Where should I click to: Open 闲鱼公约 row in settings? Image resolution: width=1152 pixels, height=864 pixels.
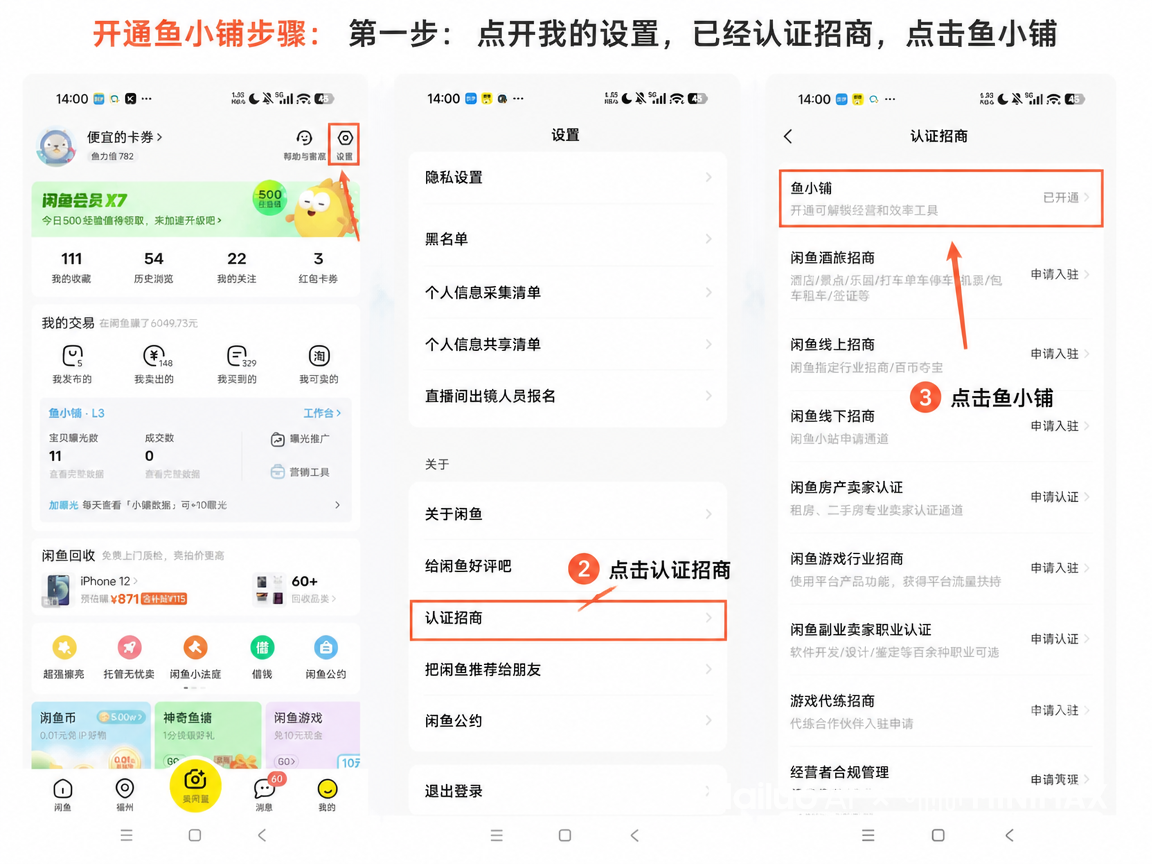tap(568, 721)
